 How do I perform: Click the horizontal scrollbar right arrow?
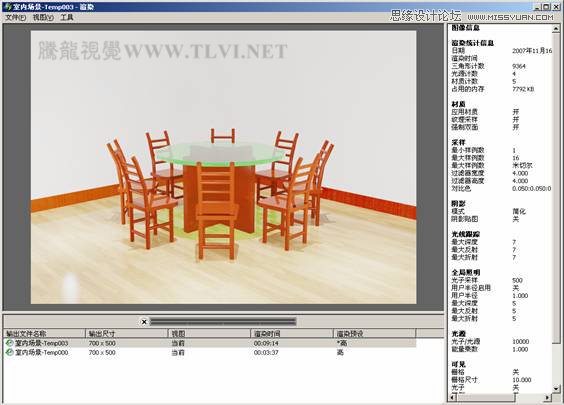pyautogui.click(x=548, y=397)
